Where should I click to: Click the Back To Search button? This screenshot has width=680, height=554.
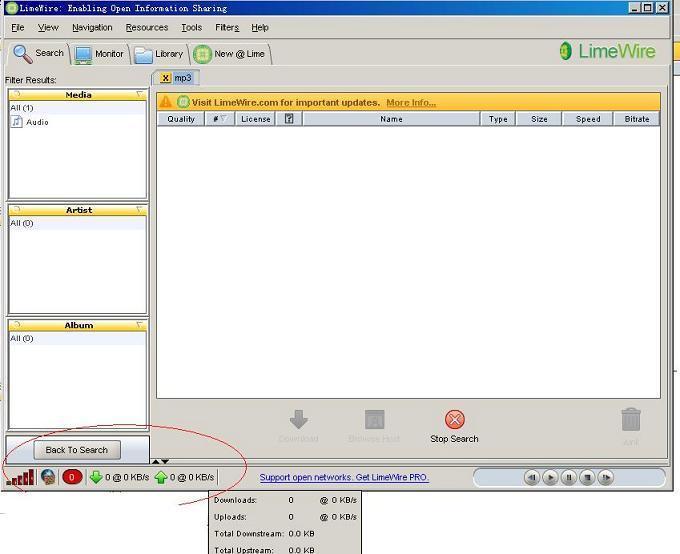(77, 450)
